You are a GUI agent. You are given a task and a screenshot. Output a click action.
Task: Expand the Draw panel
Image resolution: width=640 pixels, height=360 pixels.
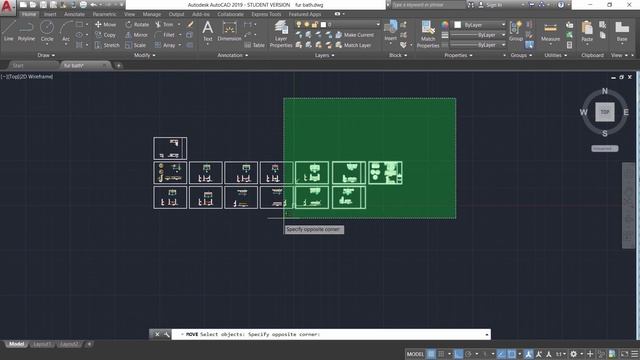[46, 55]
